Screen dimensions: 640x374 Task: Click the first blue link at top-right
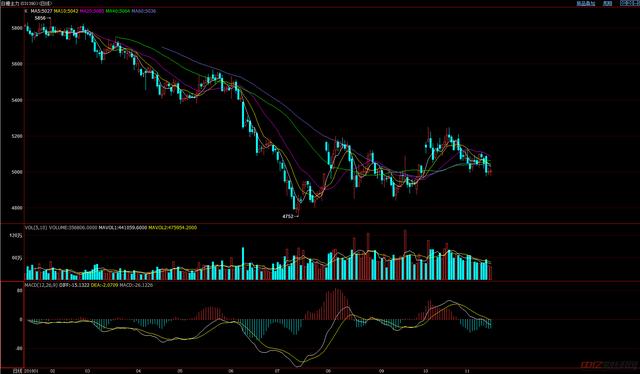(x=586, y=3)
